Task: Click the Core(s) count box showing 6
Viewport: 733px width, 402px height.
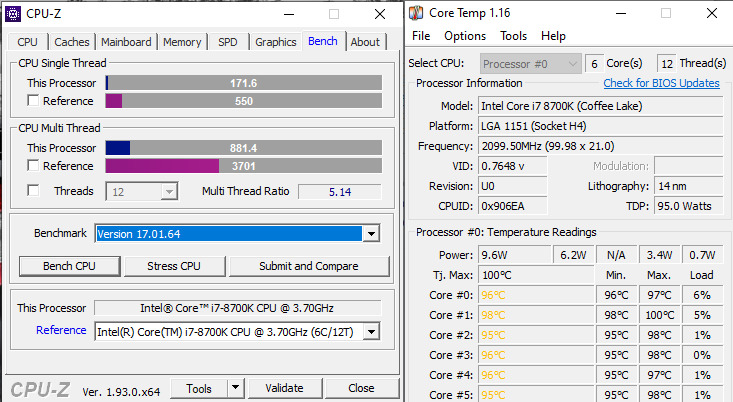Action: (x=594, y=64)
